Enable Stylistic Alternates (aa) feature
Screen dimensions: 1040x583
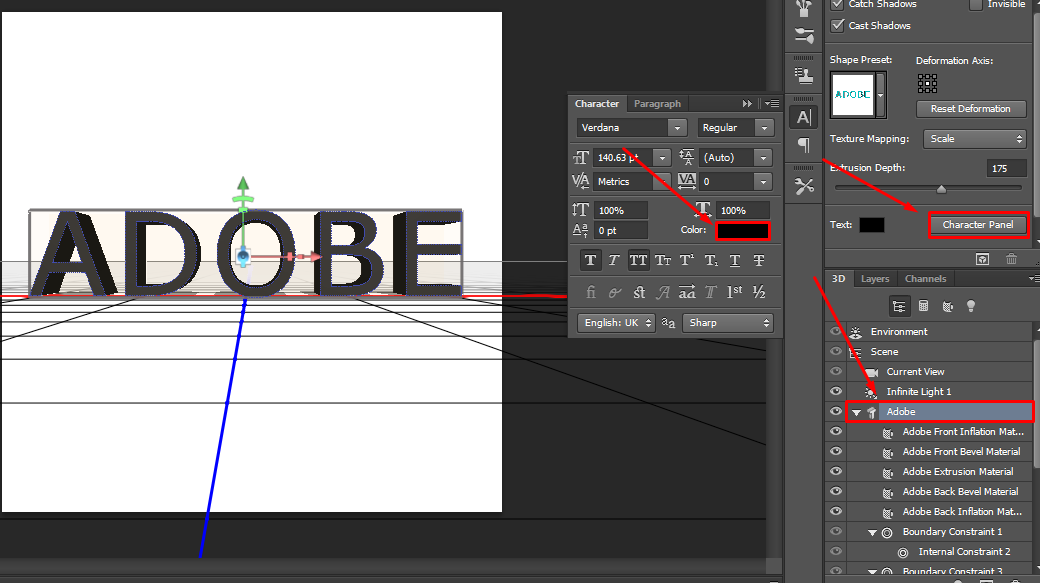tap(686, 292)
